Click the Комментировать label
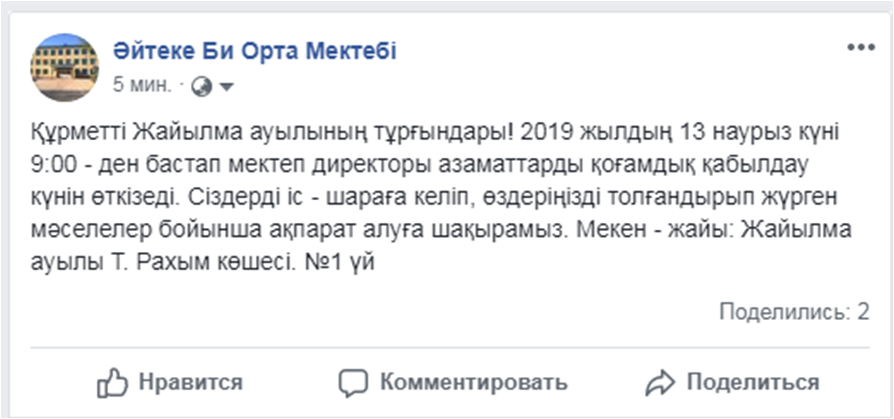This screenshot has height=419, width=894. point(474,382)
